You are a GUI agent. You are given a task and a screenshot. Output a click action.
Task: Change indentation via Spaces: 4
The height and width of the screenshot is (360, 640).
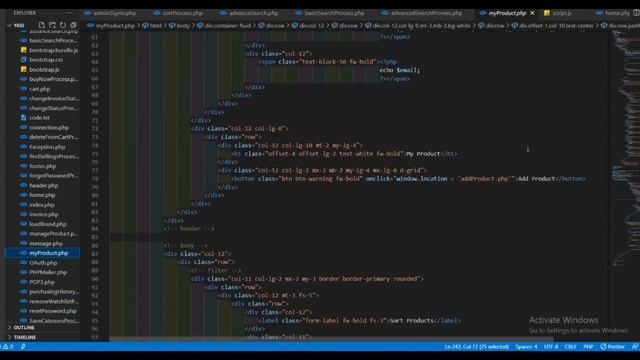(526, 347)
